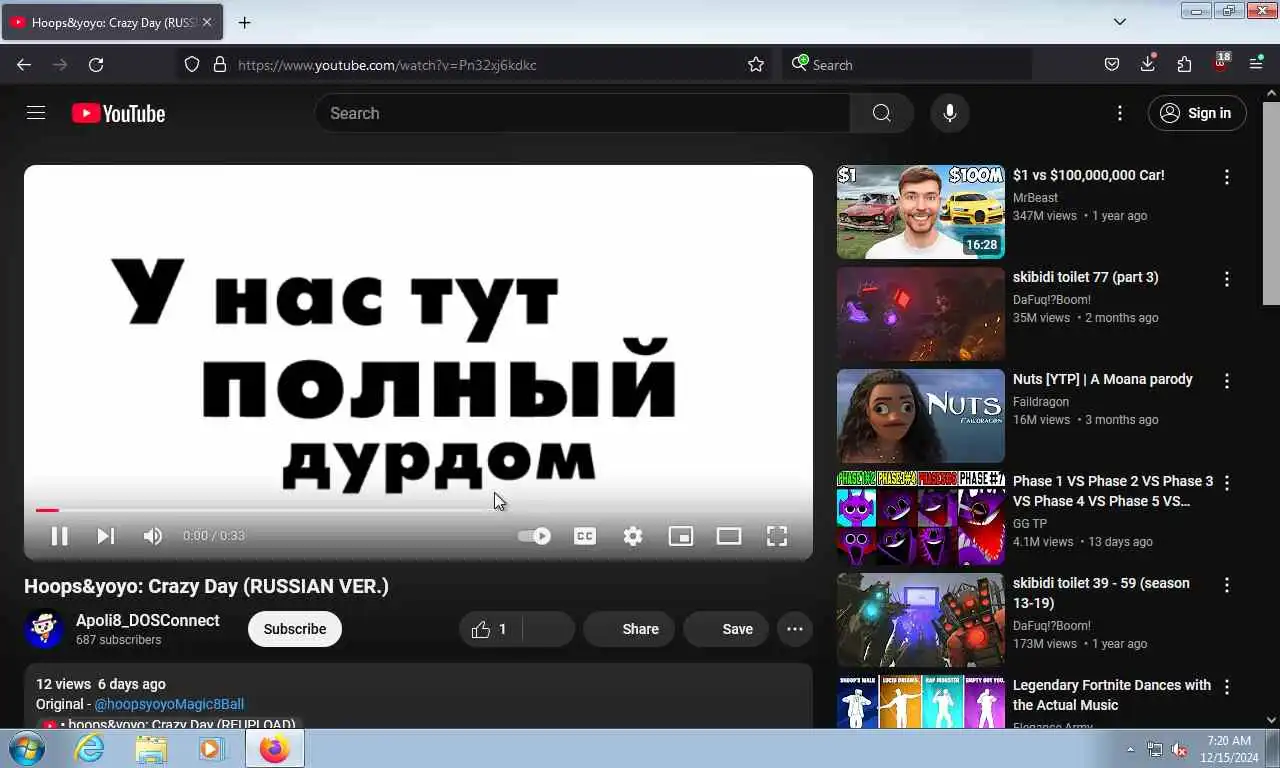Open the Windows Start menu
1280x768 pixels.
coord(26,749)
